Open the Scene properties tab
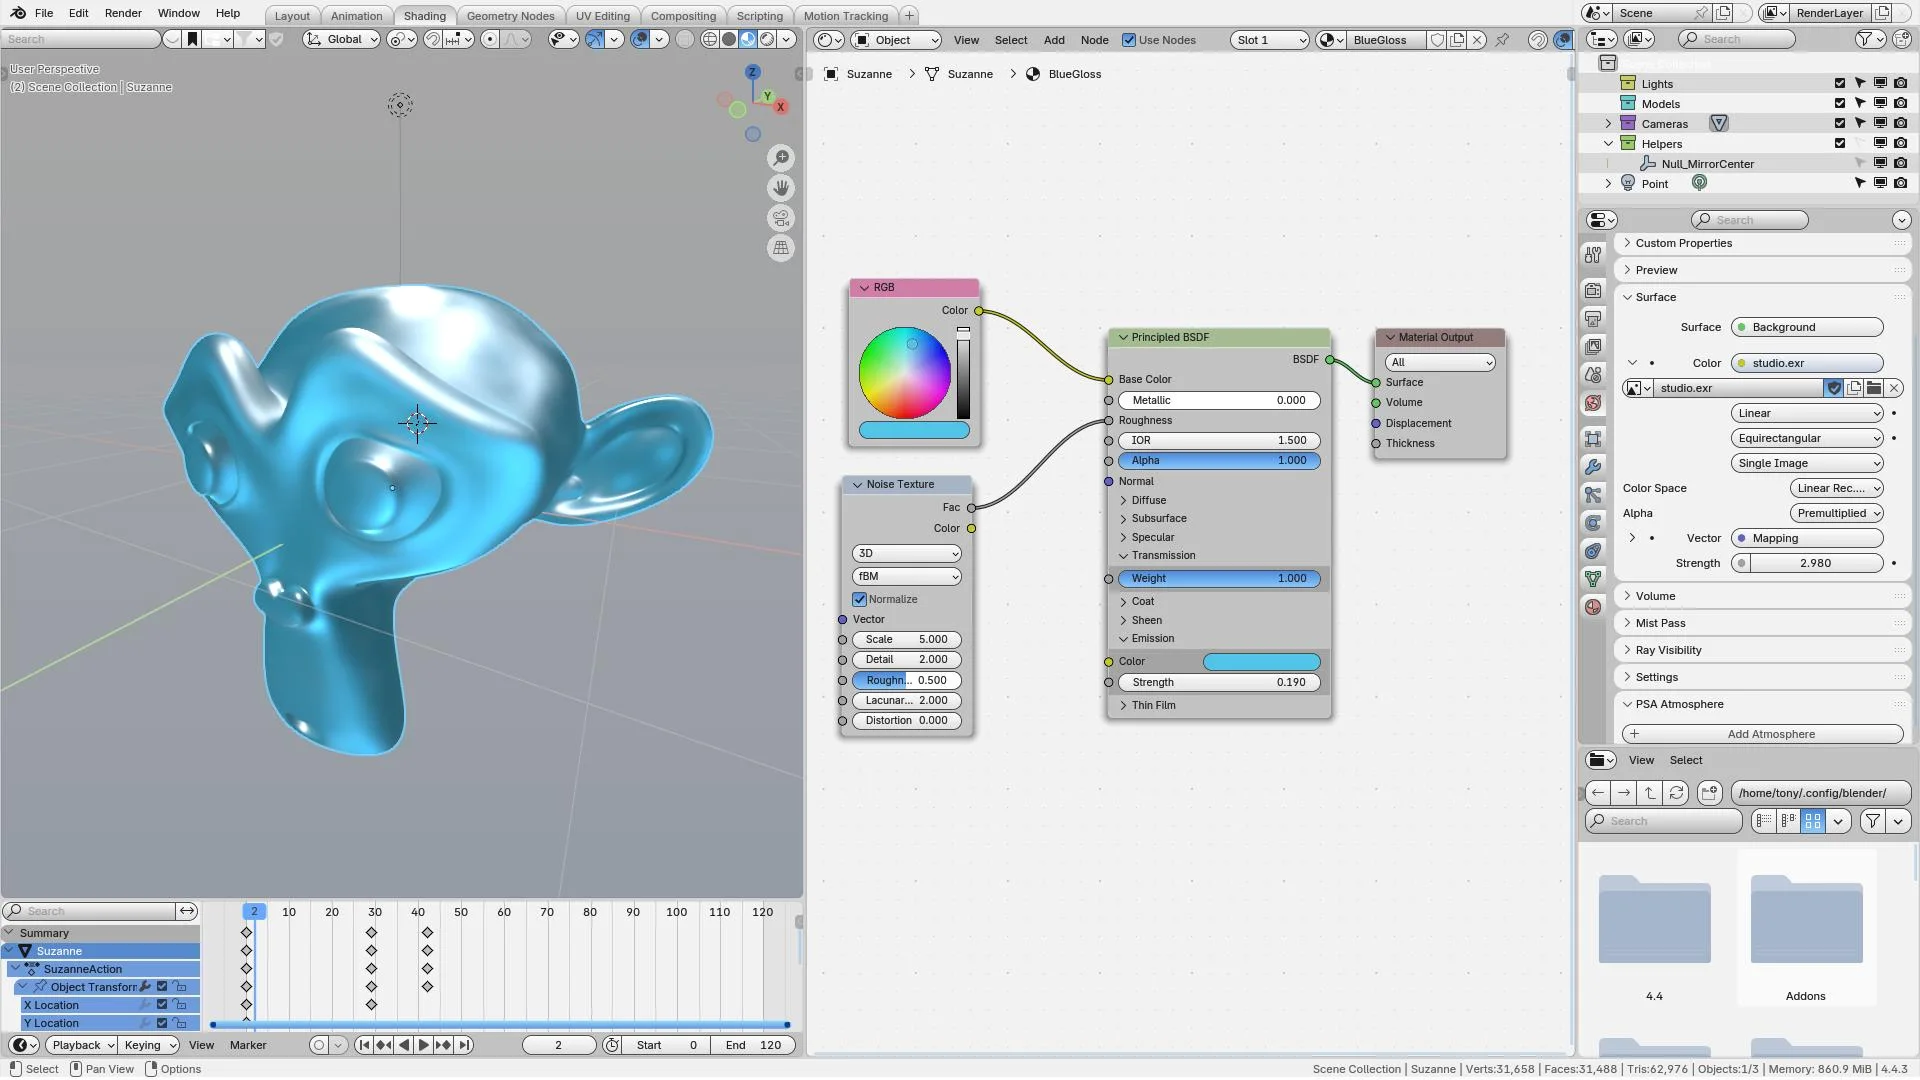1920x1080 pixels. 1593,374
